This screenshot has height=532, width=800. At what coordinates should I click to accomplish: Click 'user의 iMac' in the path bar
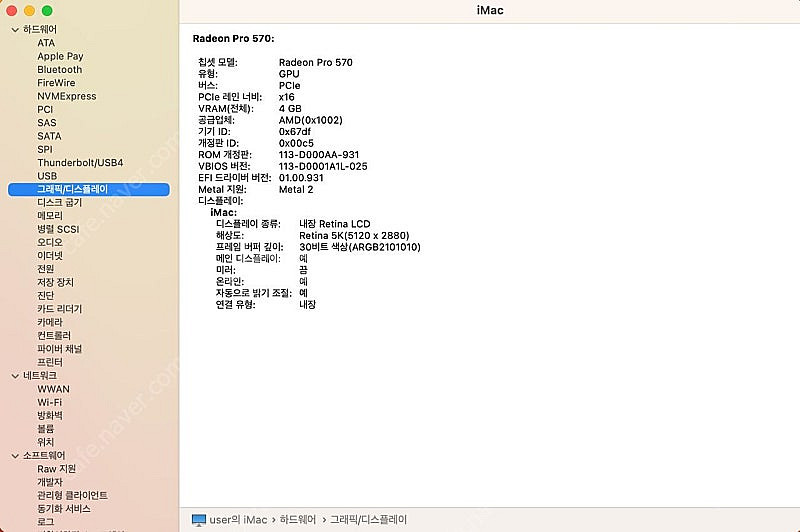coord(238,519)
